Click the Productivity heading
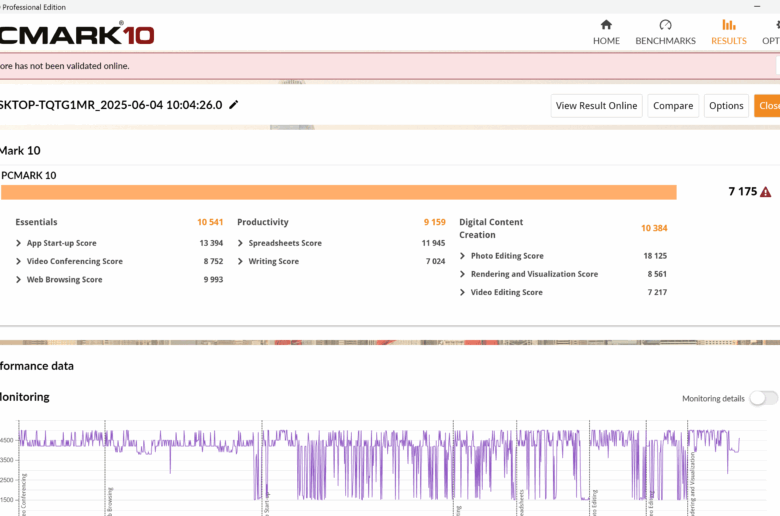 tap(263, 222)
